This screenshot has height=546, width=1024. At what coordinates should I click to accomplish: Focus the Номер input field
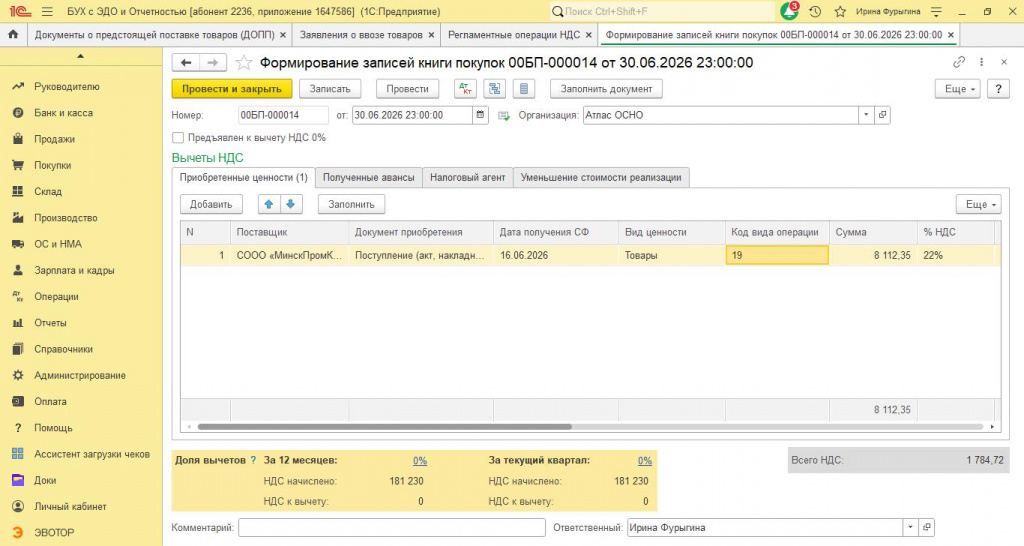tap(283, 115)
